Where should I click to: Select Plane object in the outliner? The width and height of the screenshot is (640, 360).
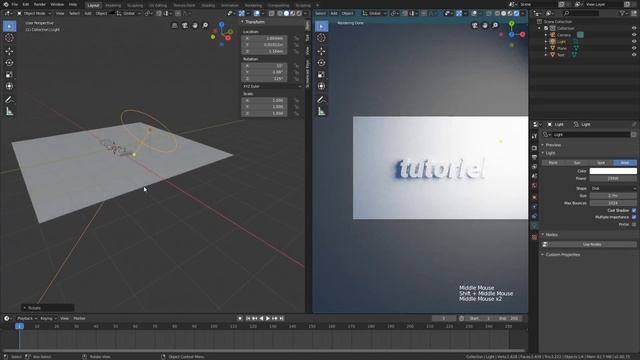tap(562, 48)
